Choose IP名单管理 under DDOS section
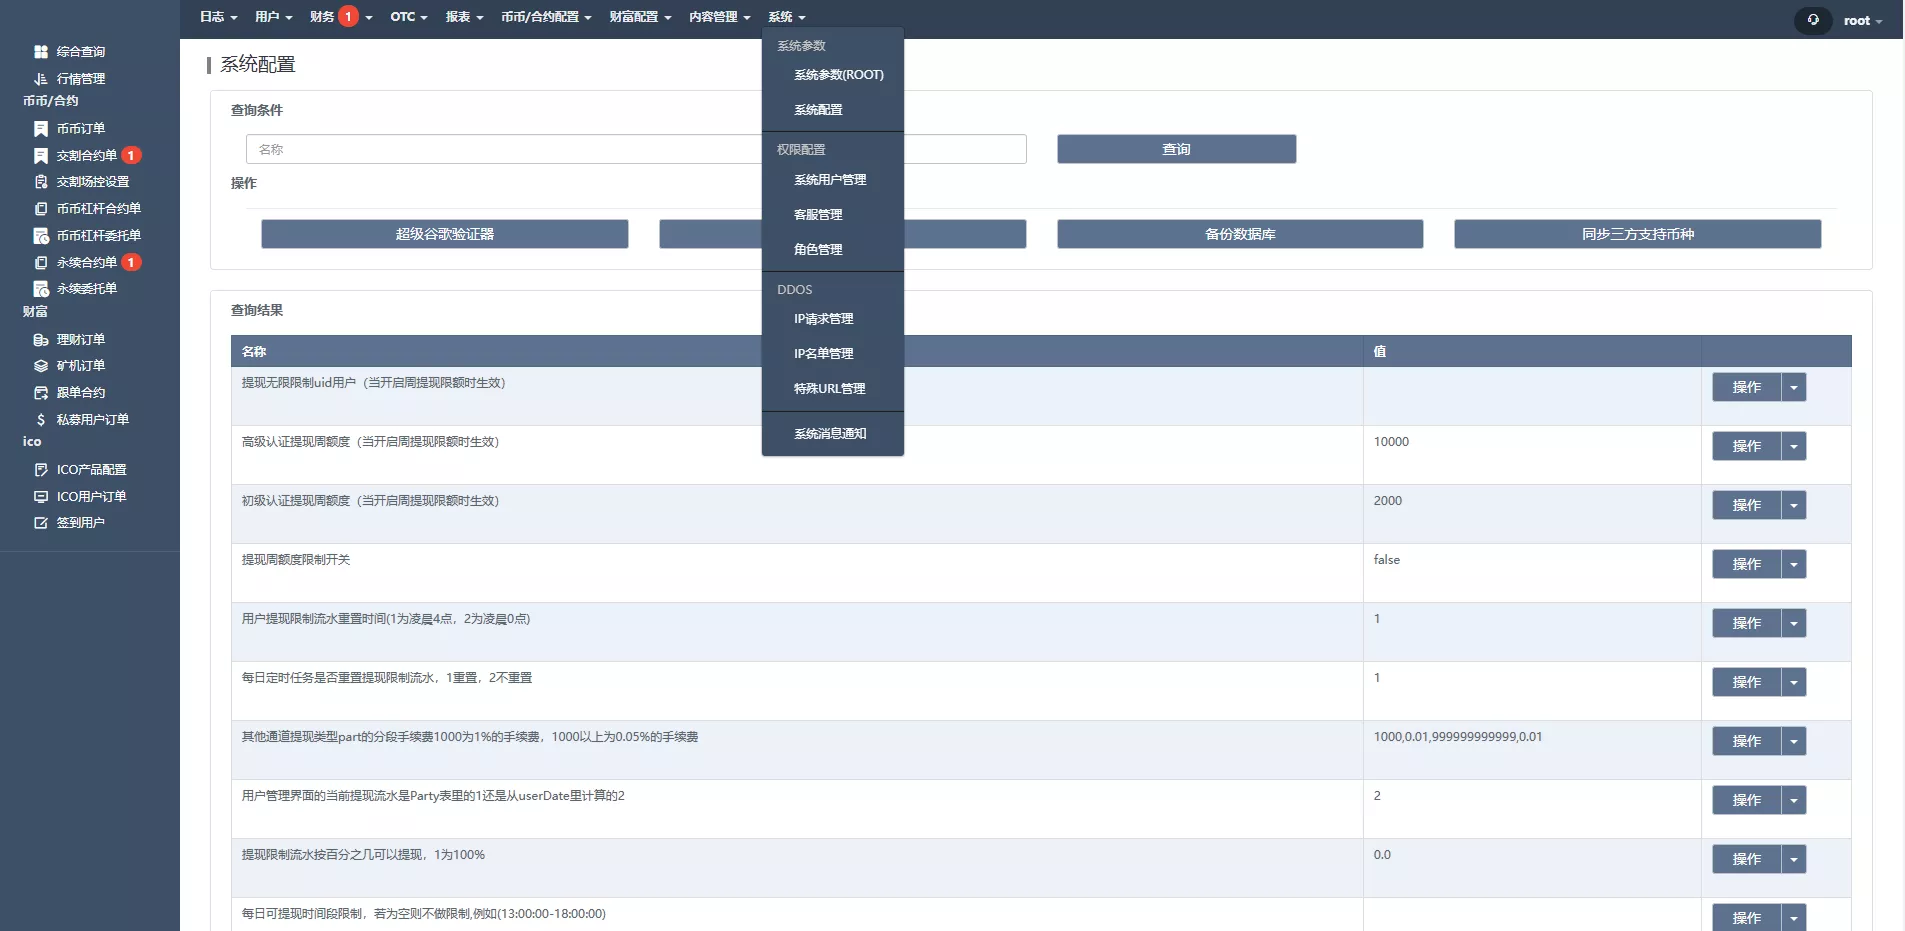 coord(822,353)
